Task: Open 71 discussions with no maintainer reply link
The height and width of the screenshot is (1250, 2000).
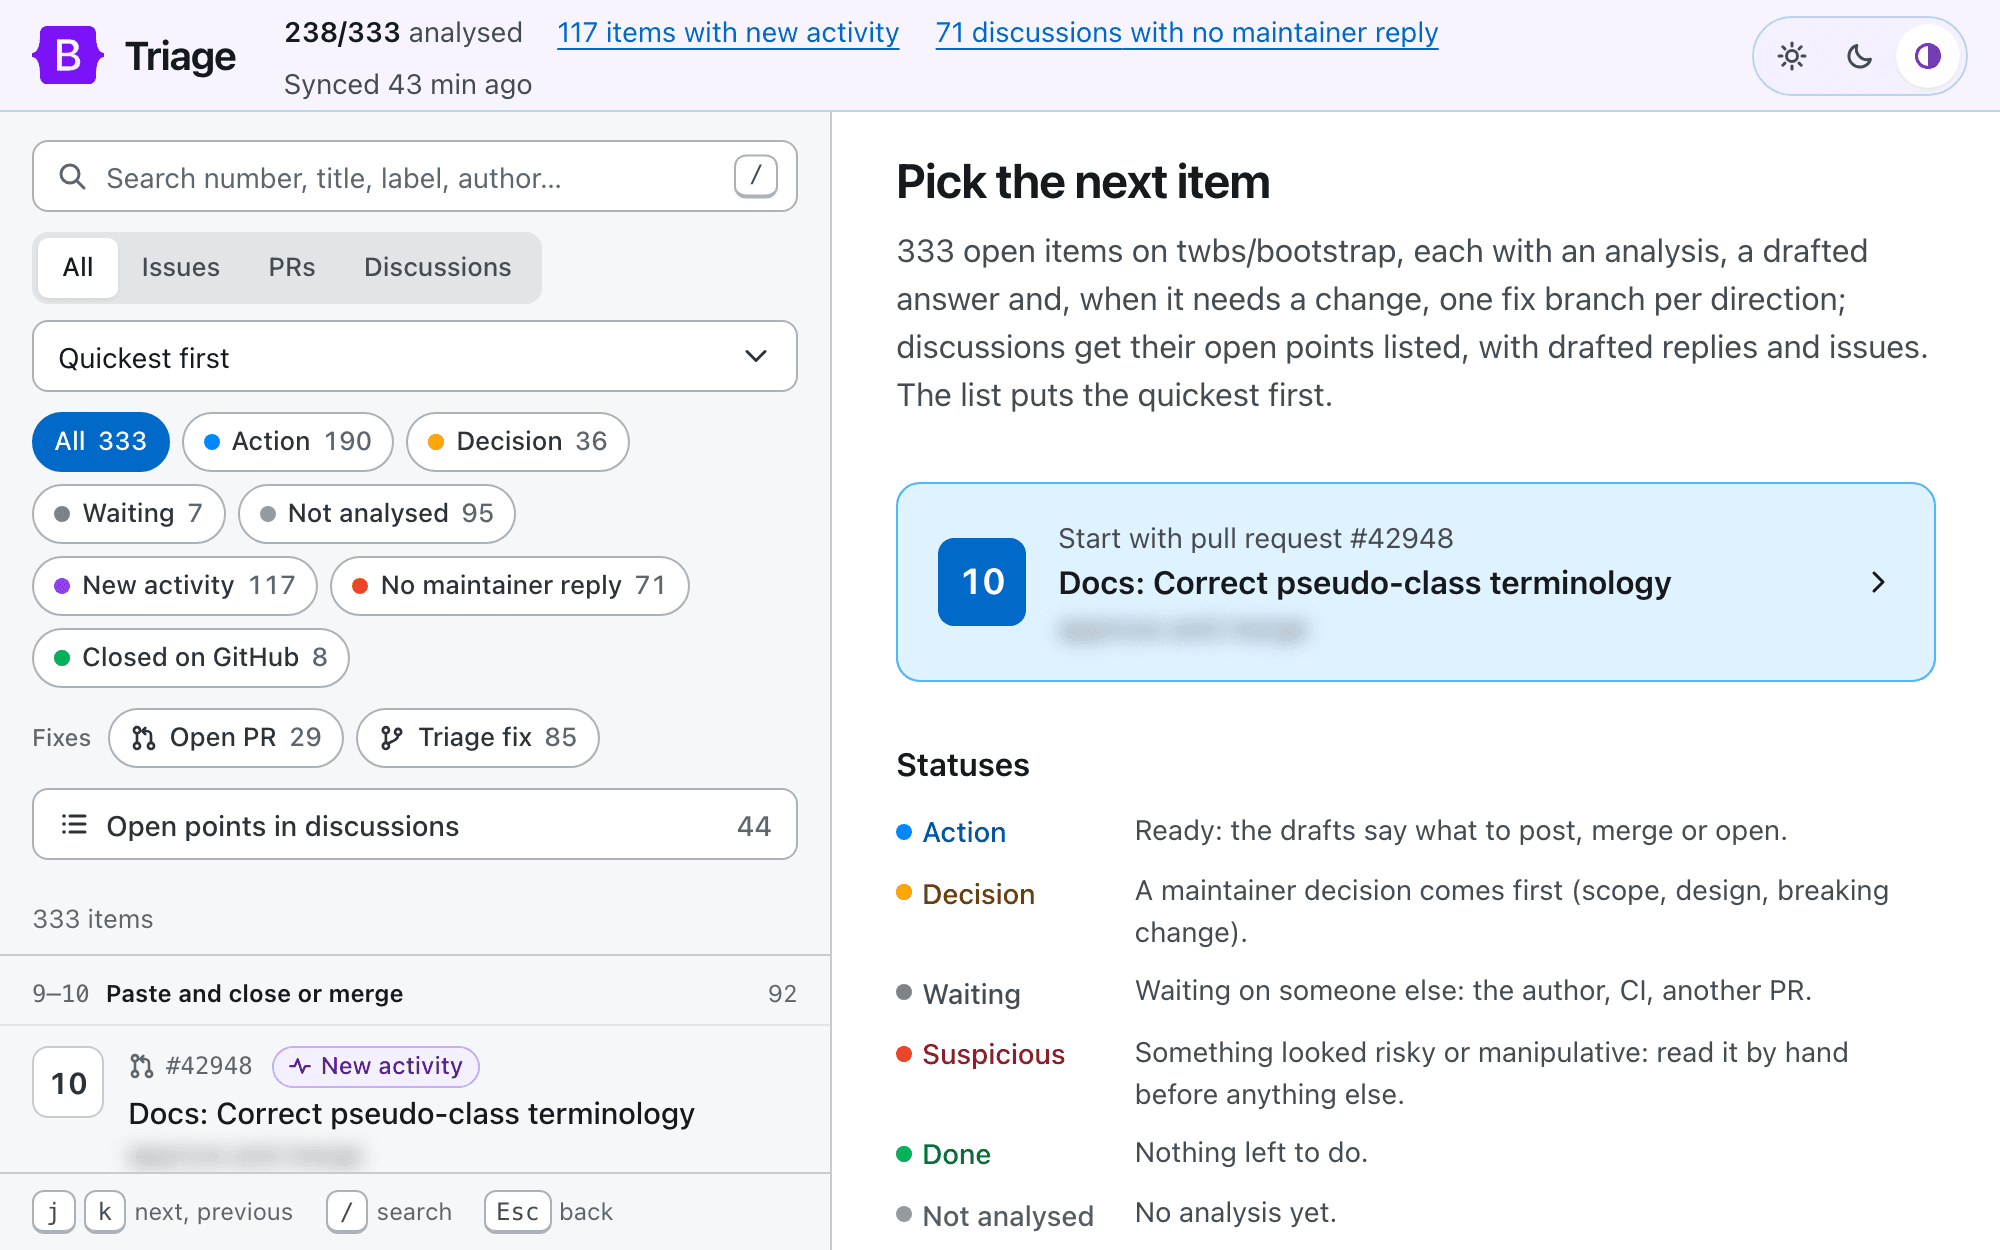Action: [x=1187, y=33]
